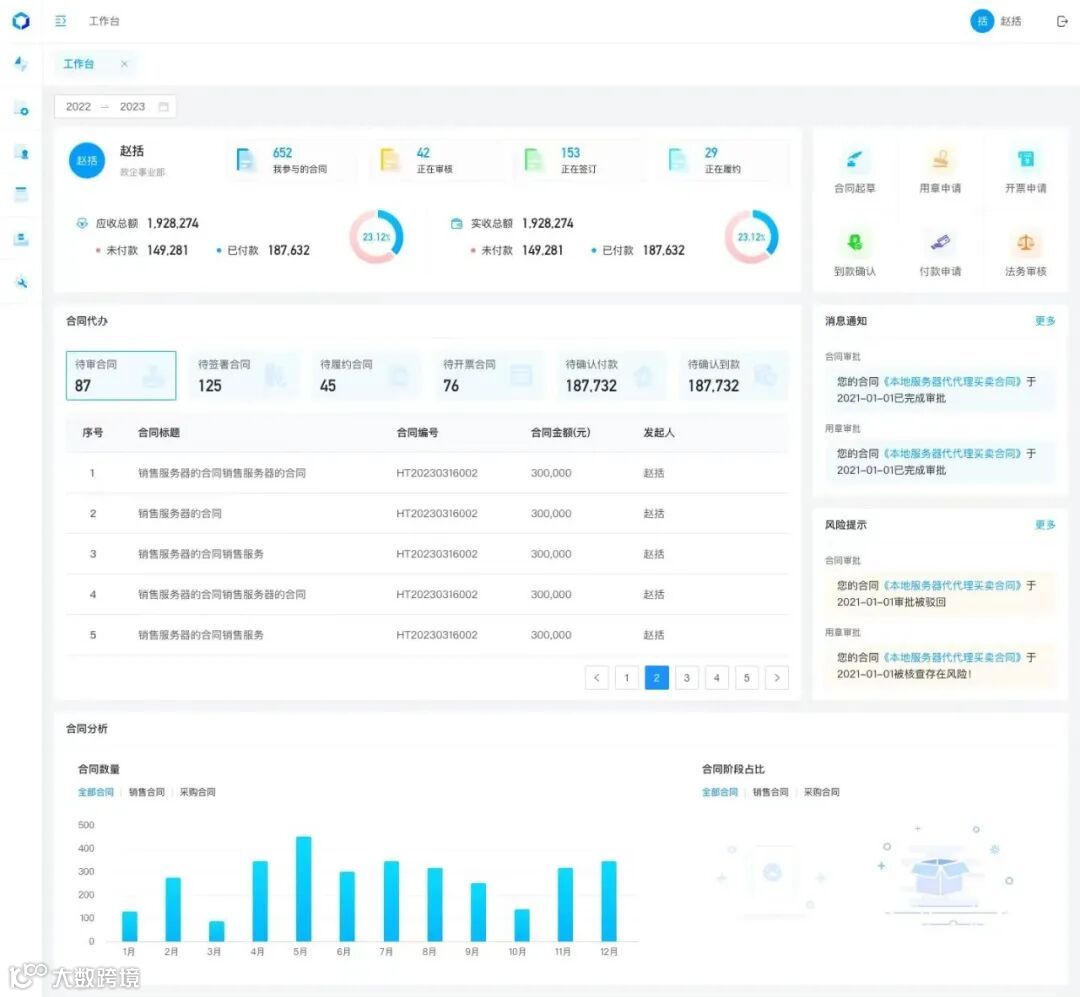Viewport: 1080px width, 997px height.
Task: Select 采购合同 filter under 合同数量
Action: pos(198,792)
